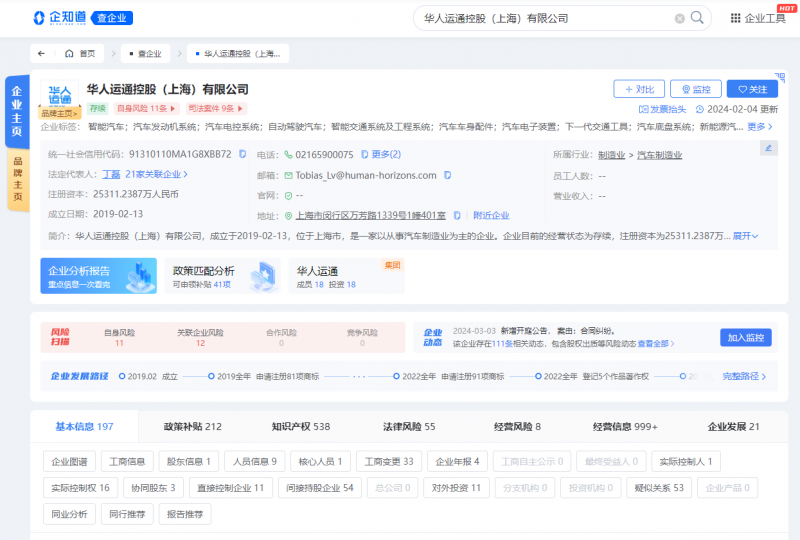Select 企业图谱 sub-item
The height and width of the screenshot is (540, 800).
click(69, 461)
